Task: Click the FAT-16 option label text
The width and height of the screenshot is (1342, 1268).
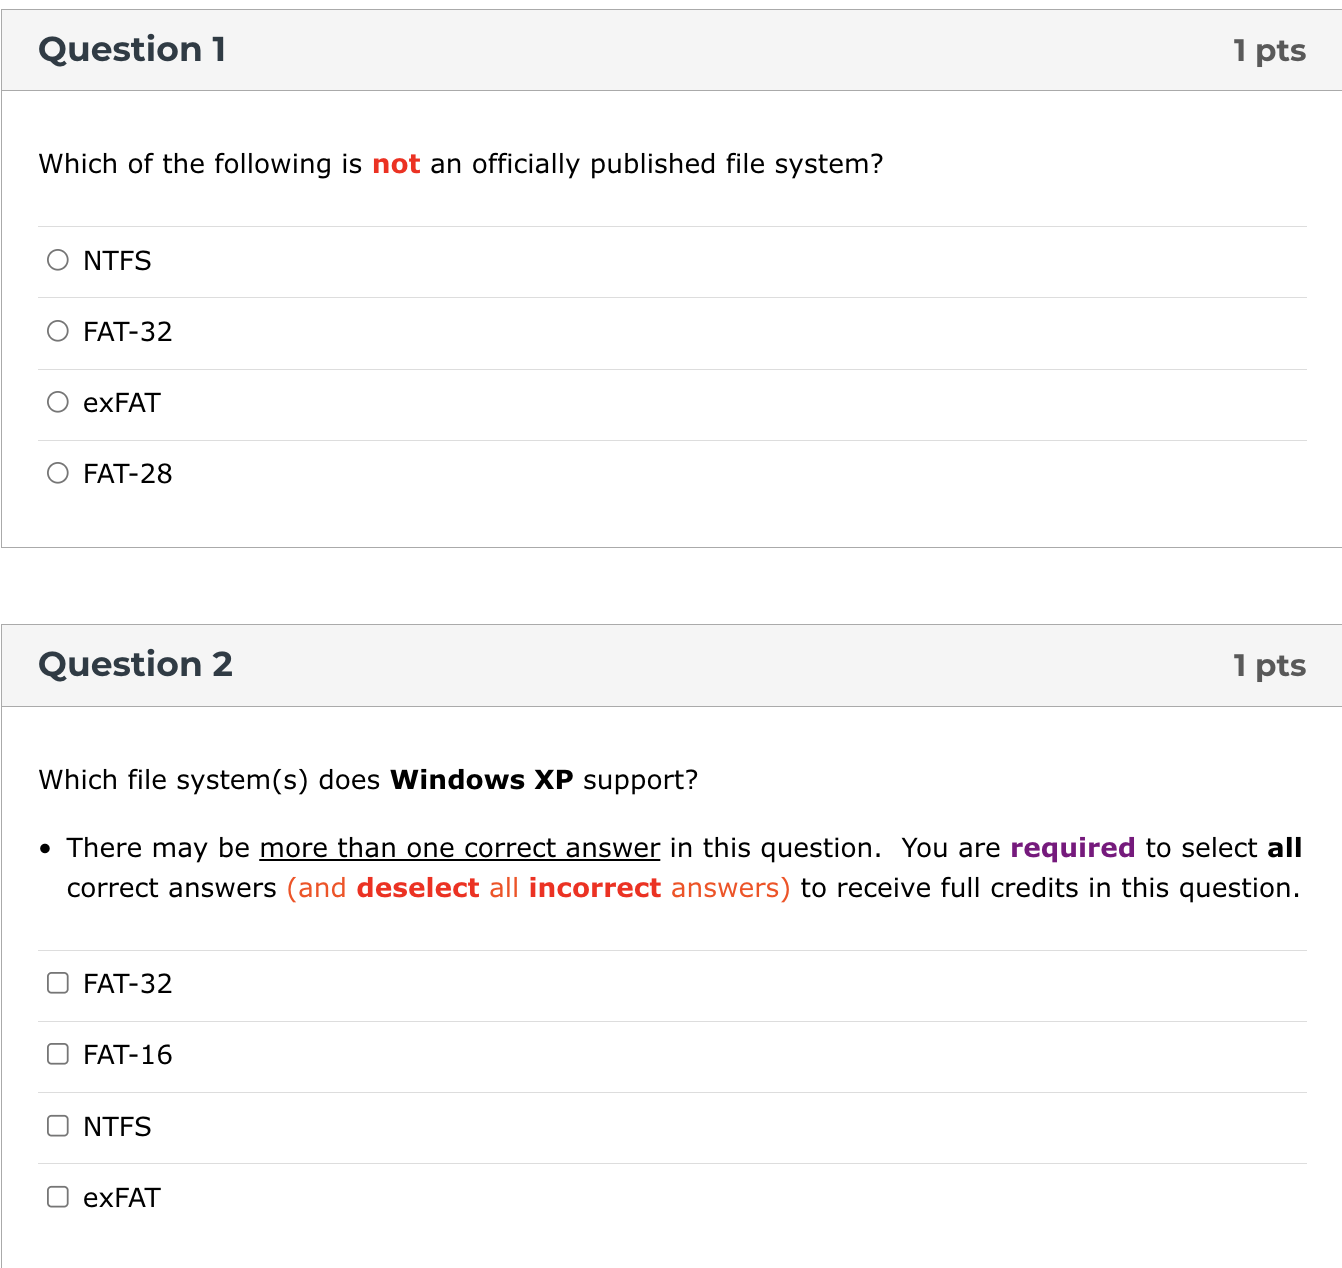Action: (x=128, y=1055)
